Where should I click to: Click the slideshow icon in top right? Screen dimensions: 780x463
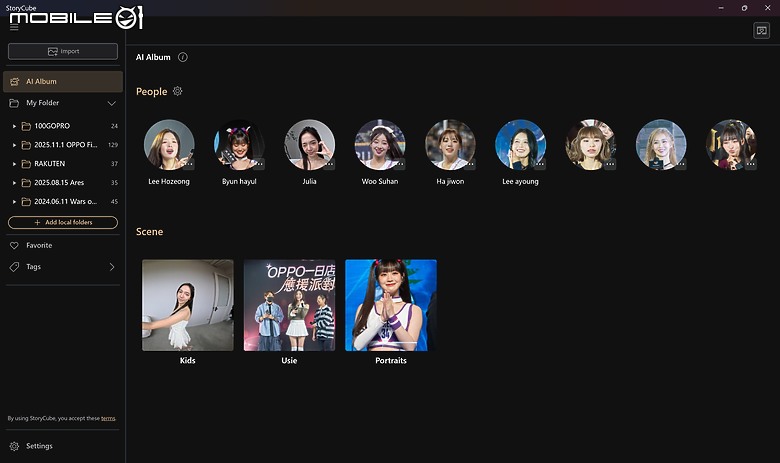click(x=761, y=31)
